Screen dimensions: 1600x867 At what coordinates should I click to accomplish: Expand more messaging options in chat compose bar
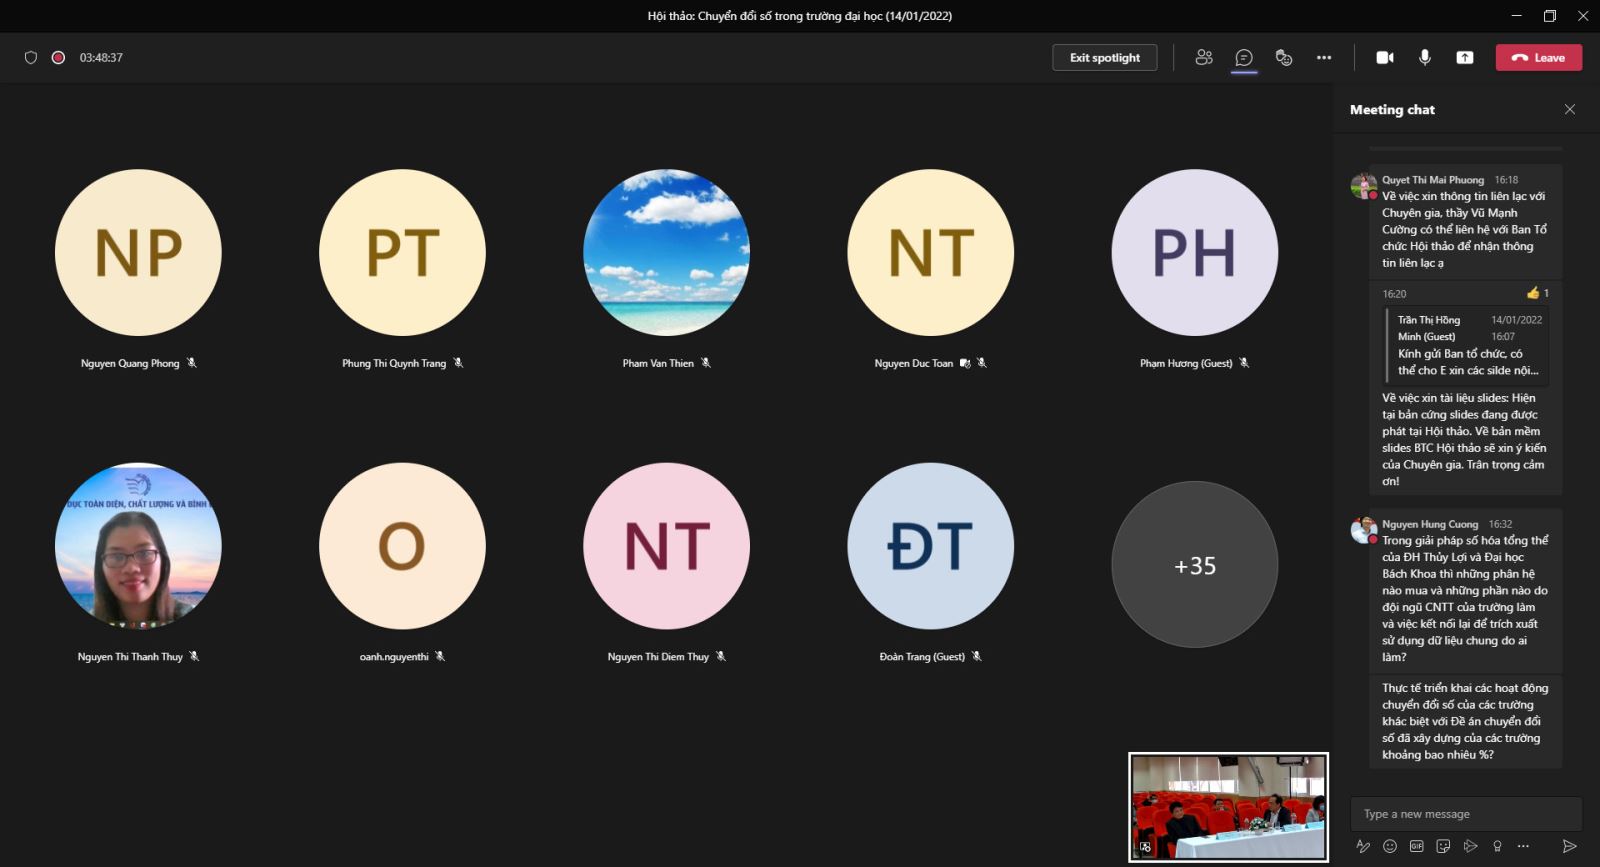pos(1523,846)
